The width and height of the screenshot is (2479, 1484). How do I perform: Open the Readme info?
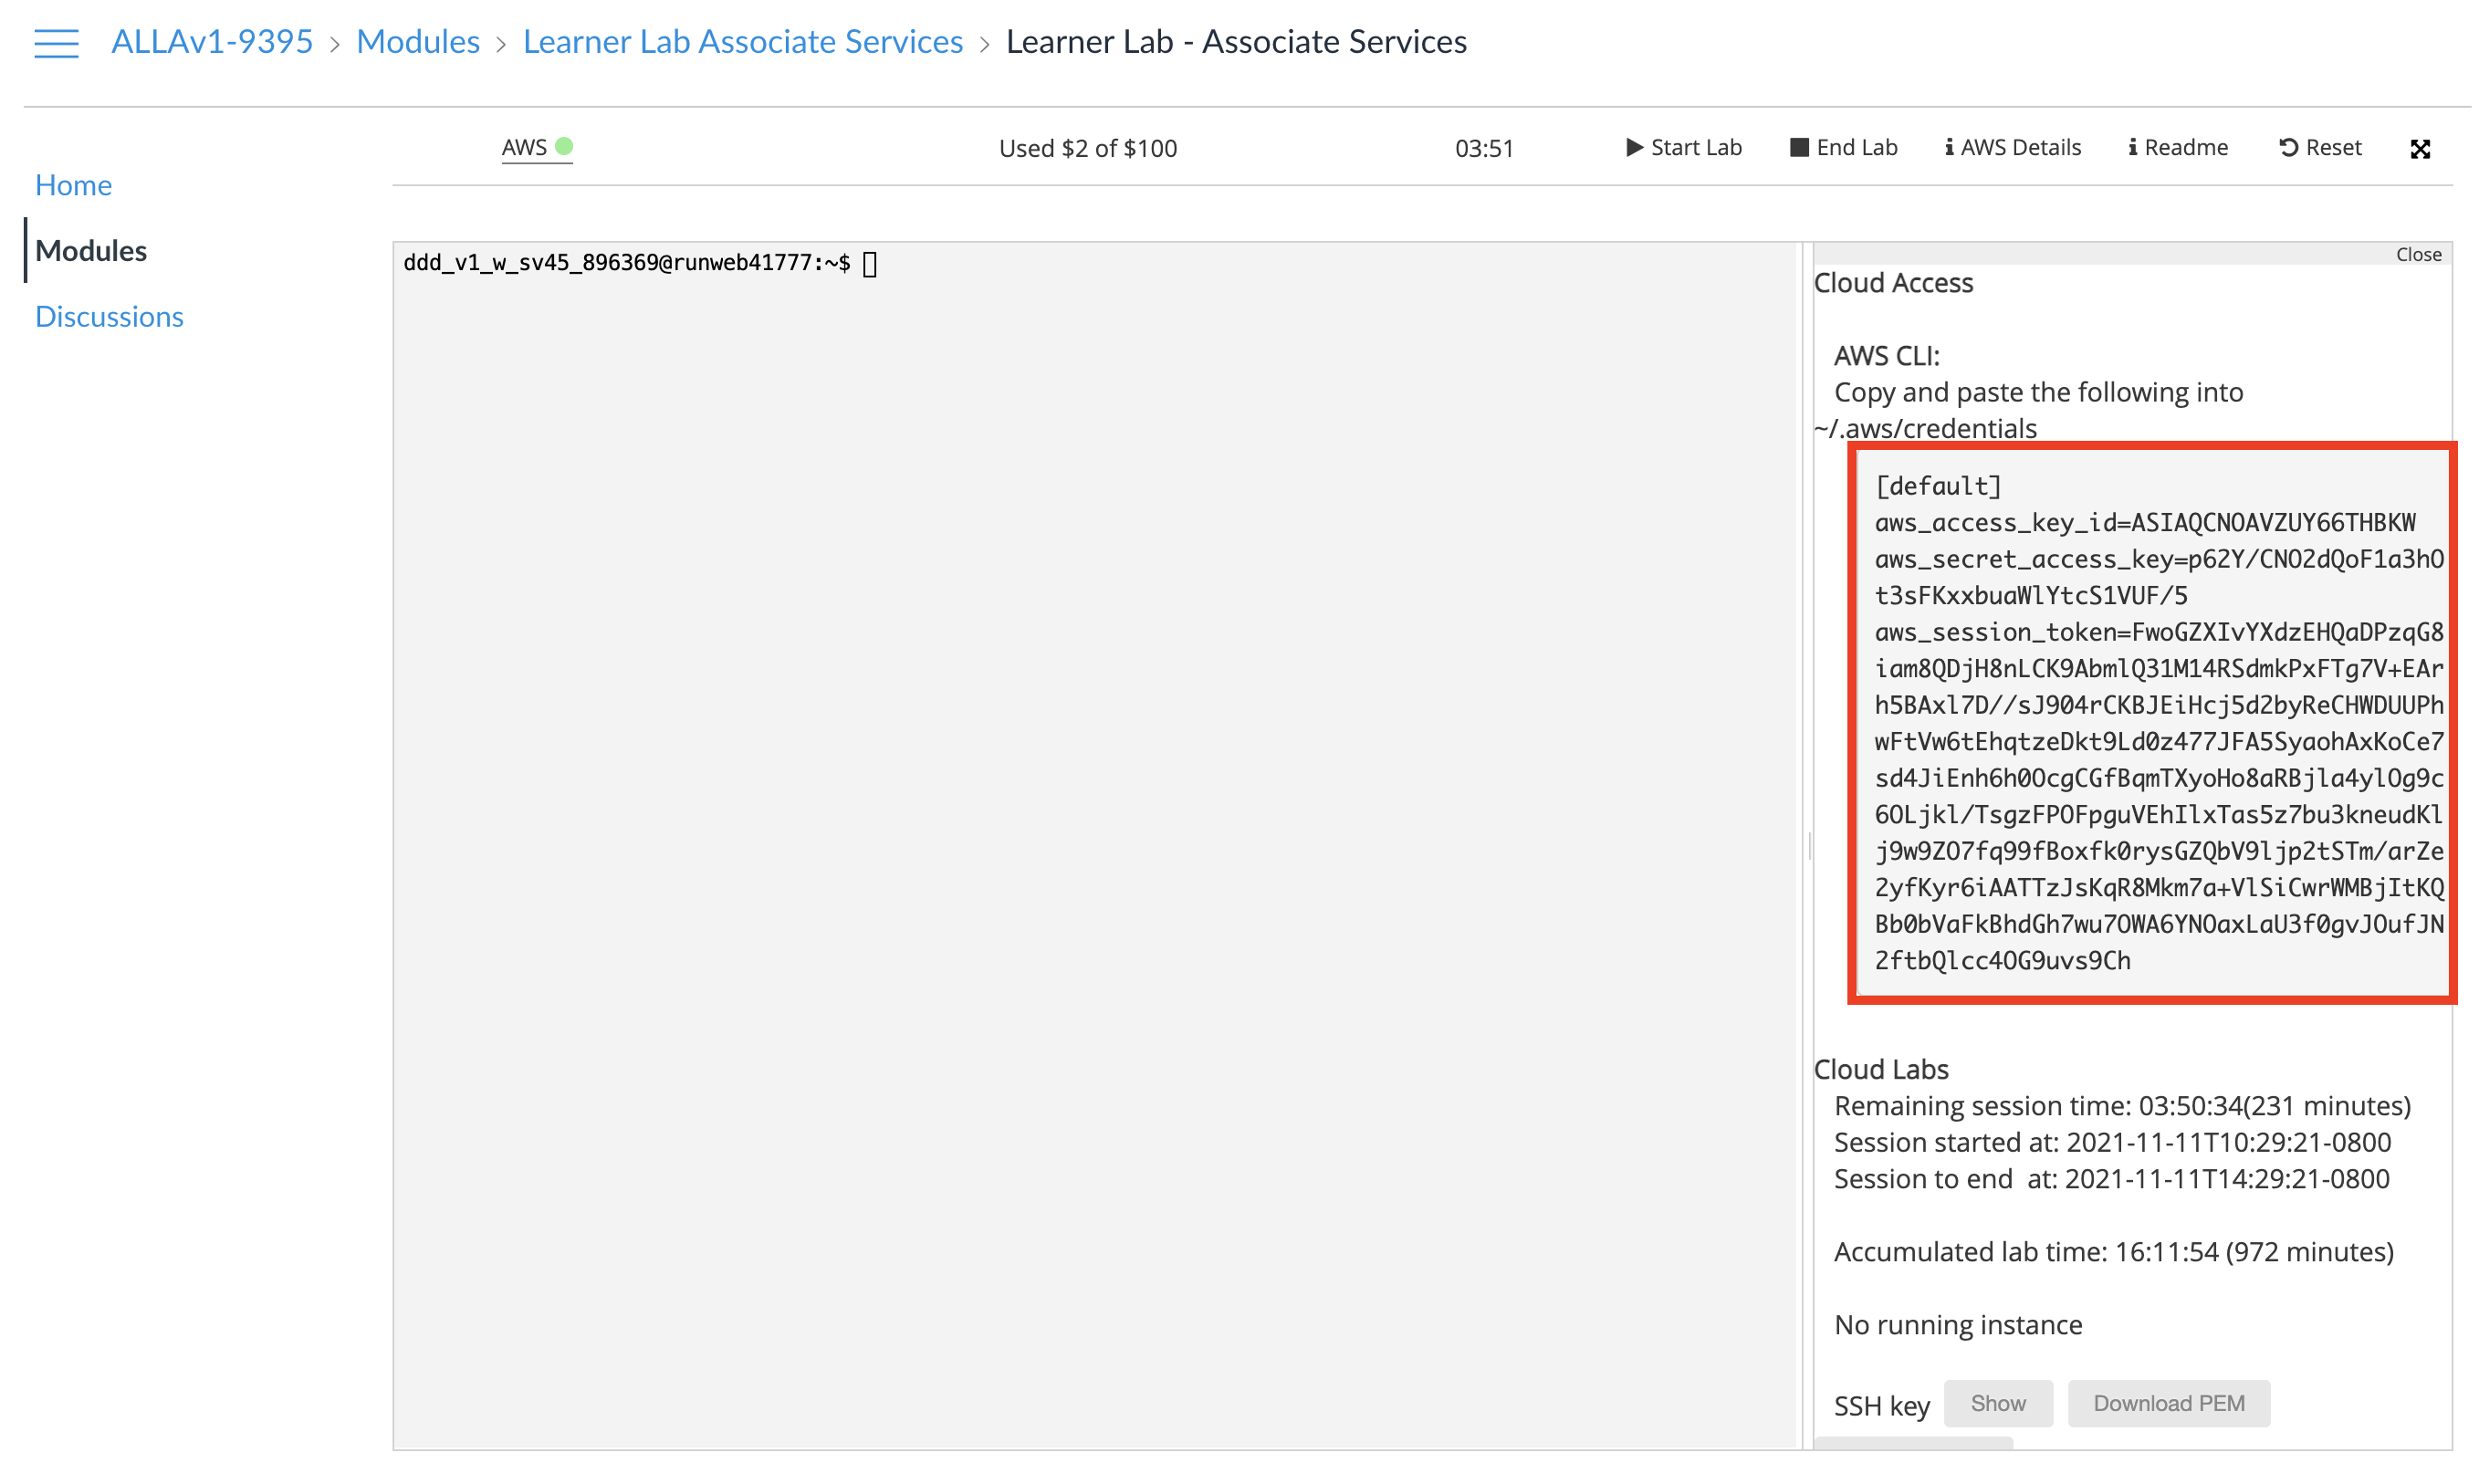tap(2177, 147)
